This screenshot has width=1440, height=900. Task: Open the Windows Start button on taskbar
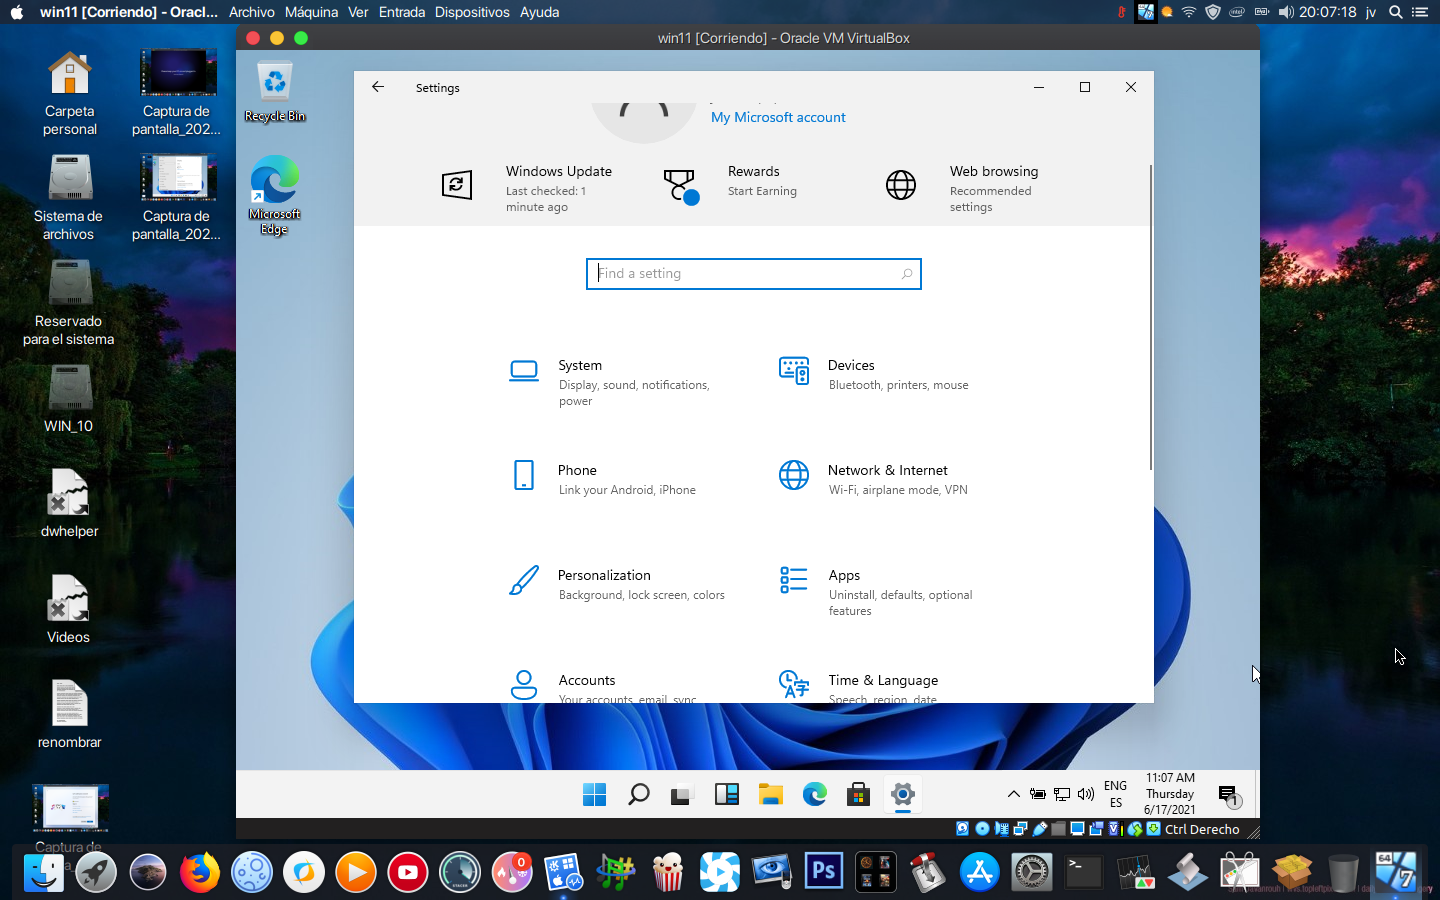(594, 794)
